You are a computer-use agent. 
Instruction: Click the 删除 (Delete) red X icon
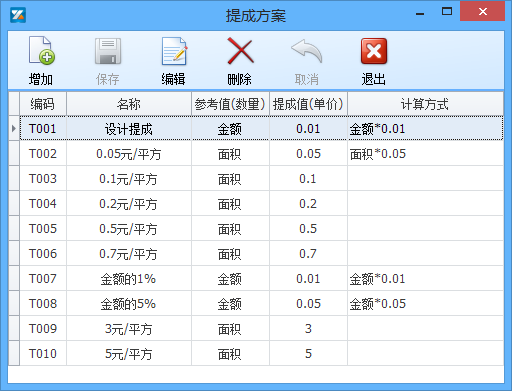240,51
